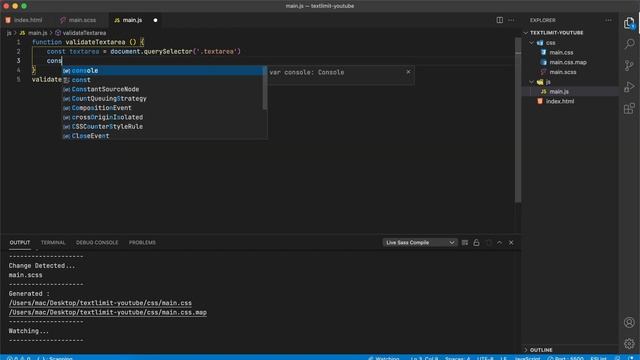The height and width of the screenshot is (360, 640).
Task: Choose console autocomplete suggestion
Action: click(x=162, y=71)
